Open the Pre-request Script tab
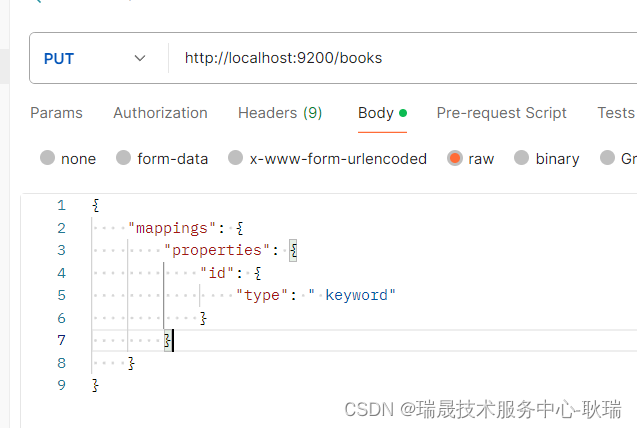This screenshot has height=428, width=637. (x=501, y=113)
